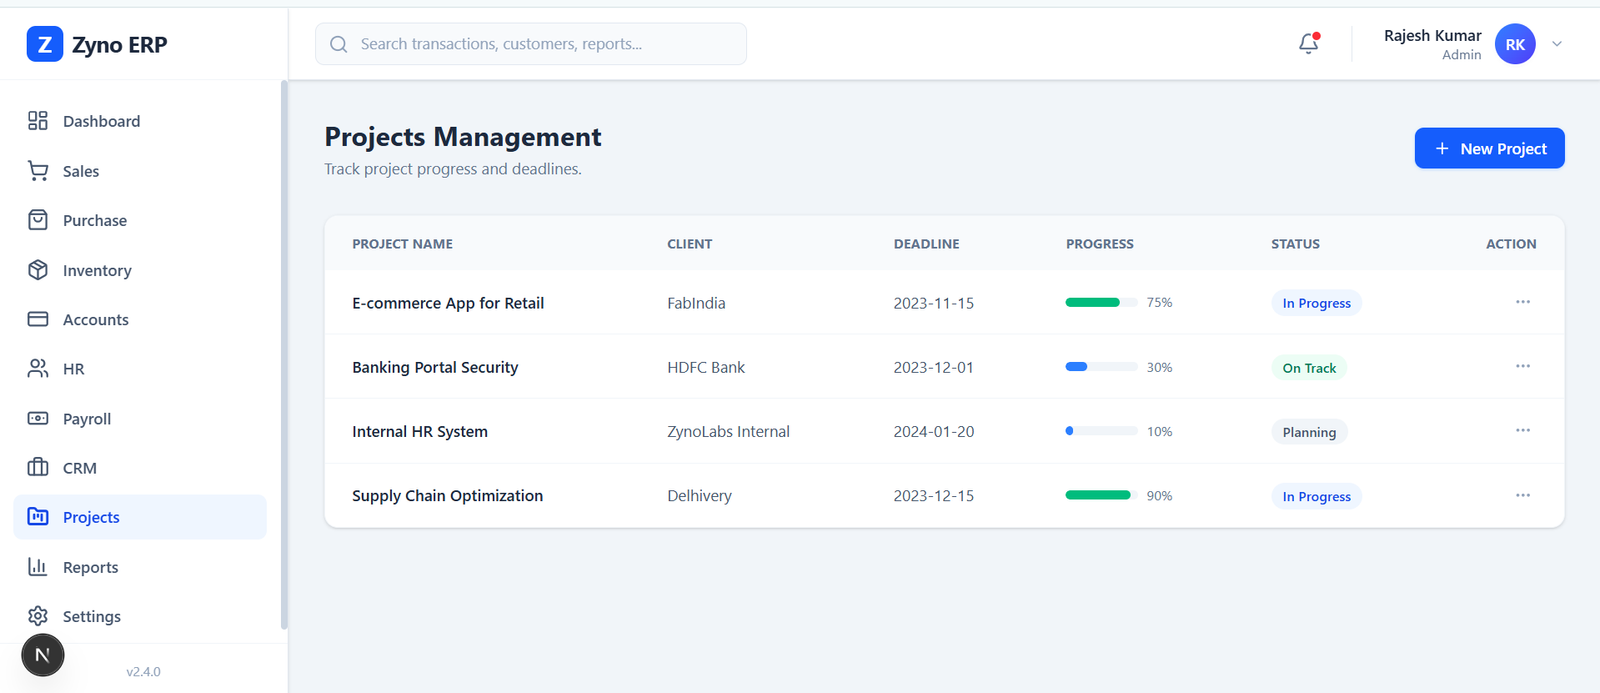Open actions menu for Supply Chain Optimization
1600x693 pixels.
[x=1522, y=495]
